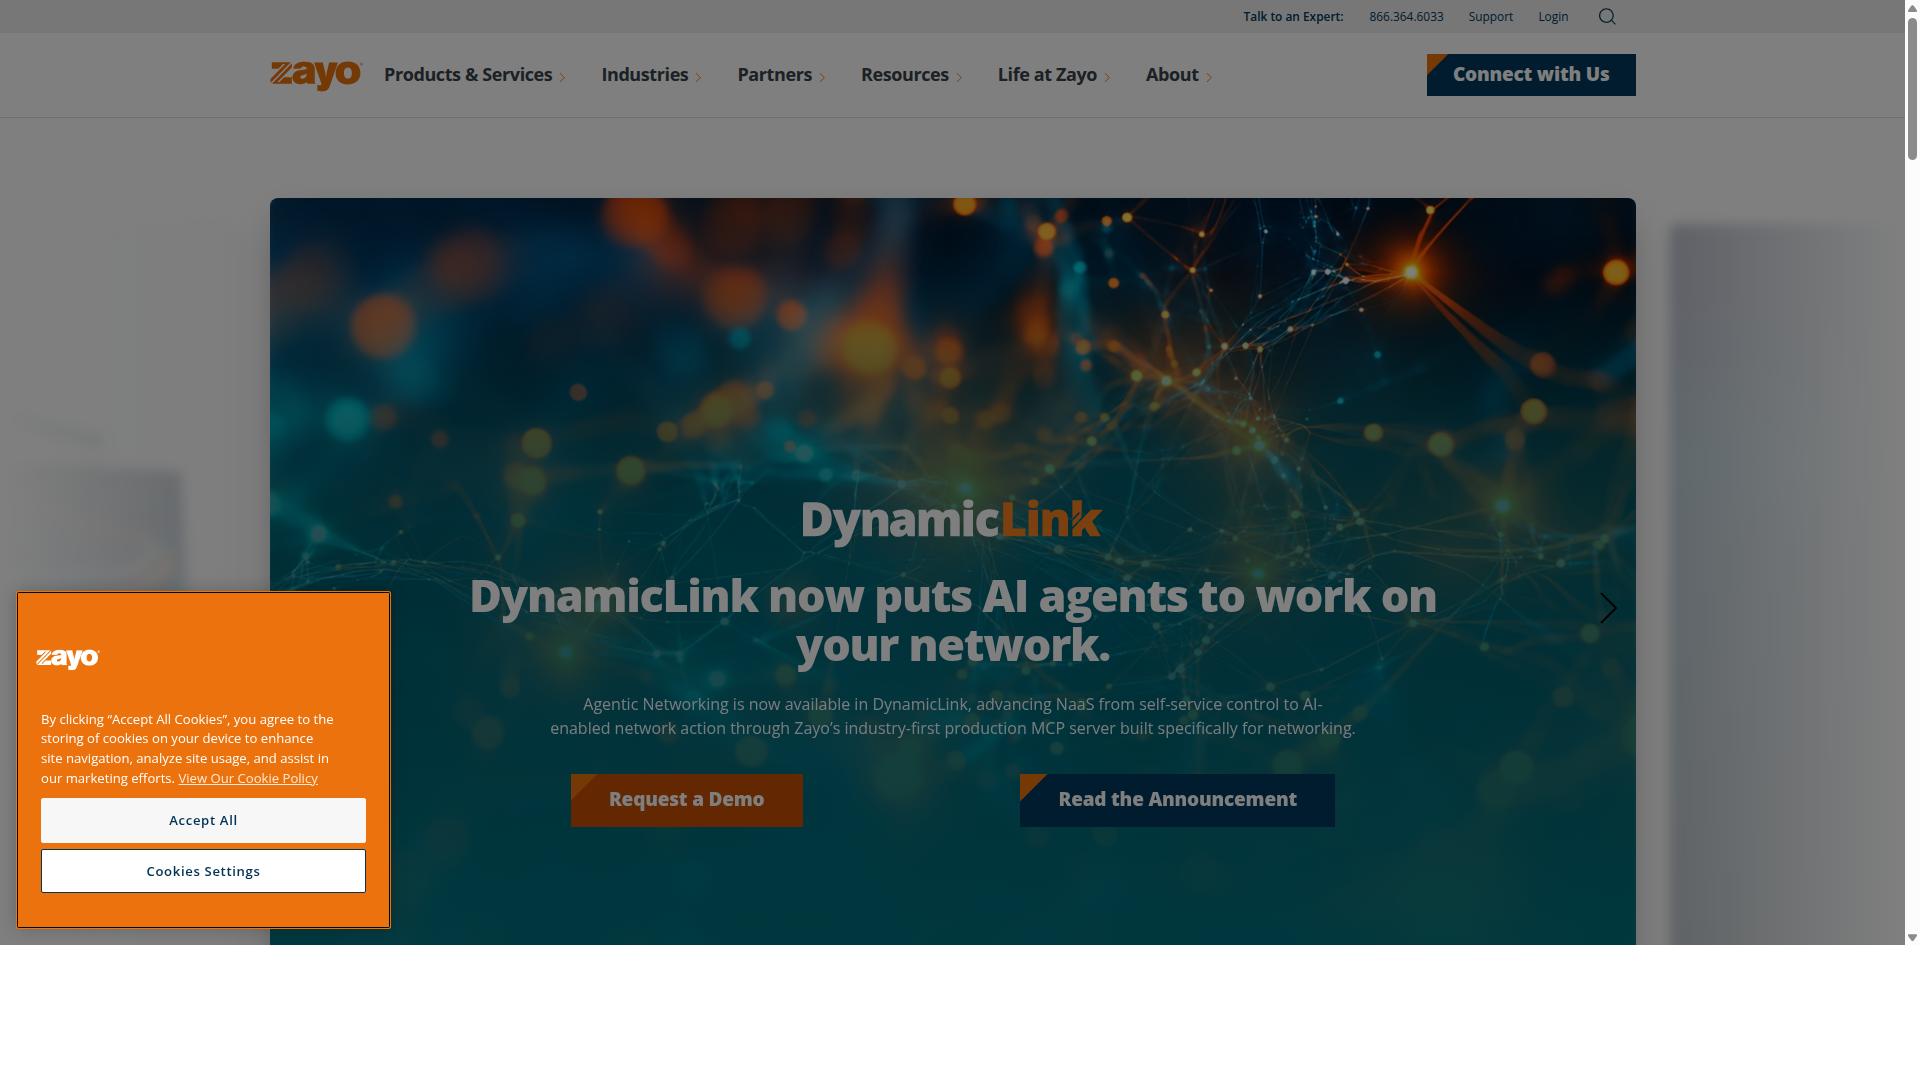Click the 'Talk to an Expert:' label

click(1293, 17)
